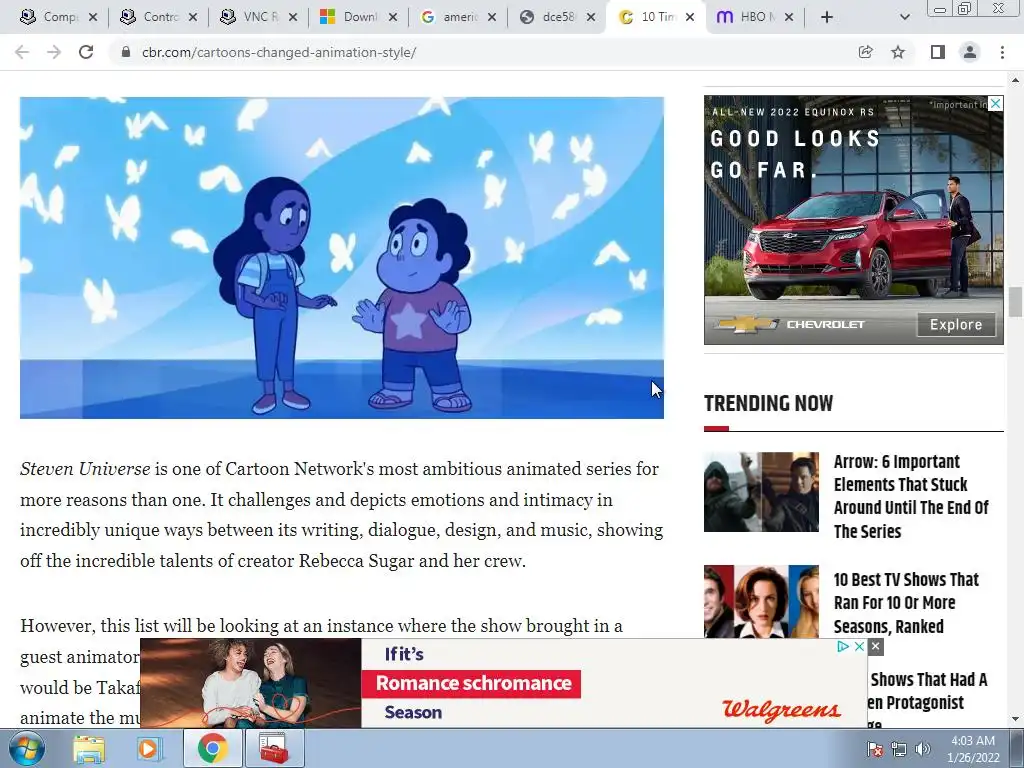Open the clock showing 4:03 AM
The image size is (1024, 768).
click(973, 749)
